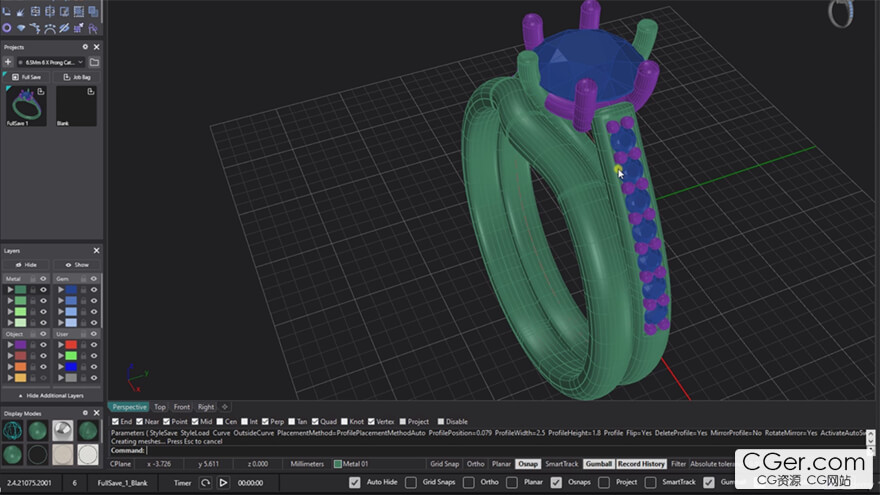Select the wireframe display mode icon

tap(13, 430)
